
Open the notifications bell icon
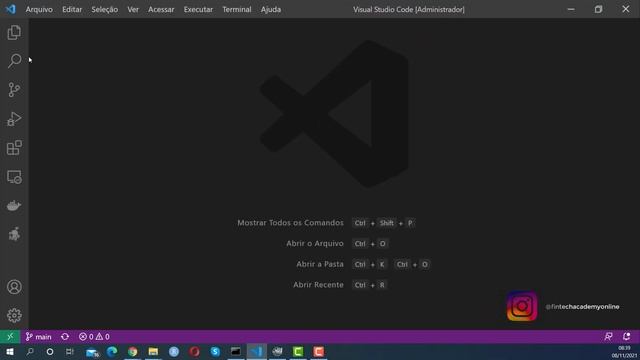point(627,337)
